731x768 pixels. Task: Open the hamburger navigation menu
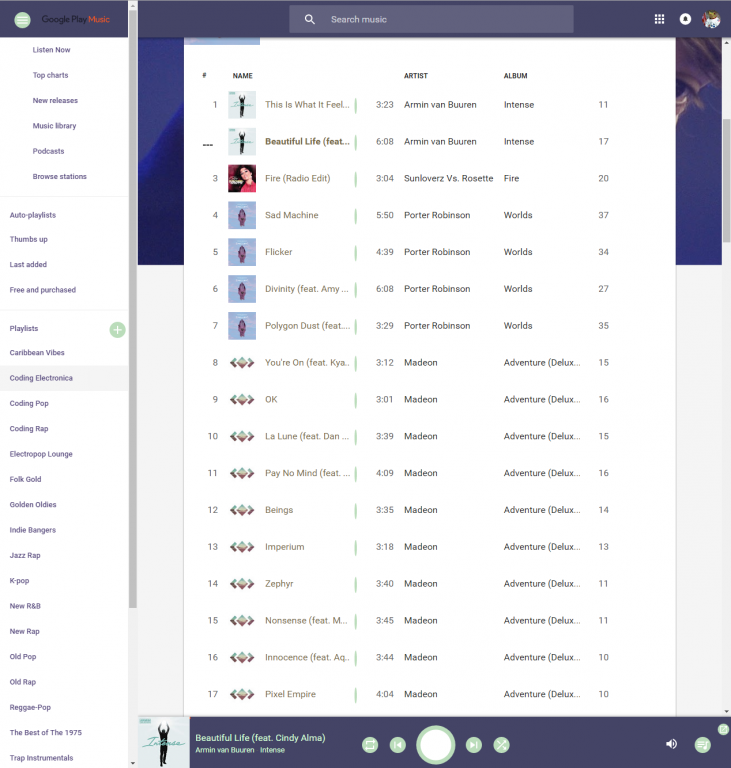(x=22, y=20)
